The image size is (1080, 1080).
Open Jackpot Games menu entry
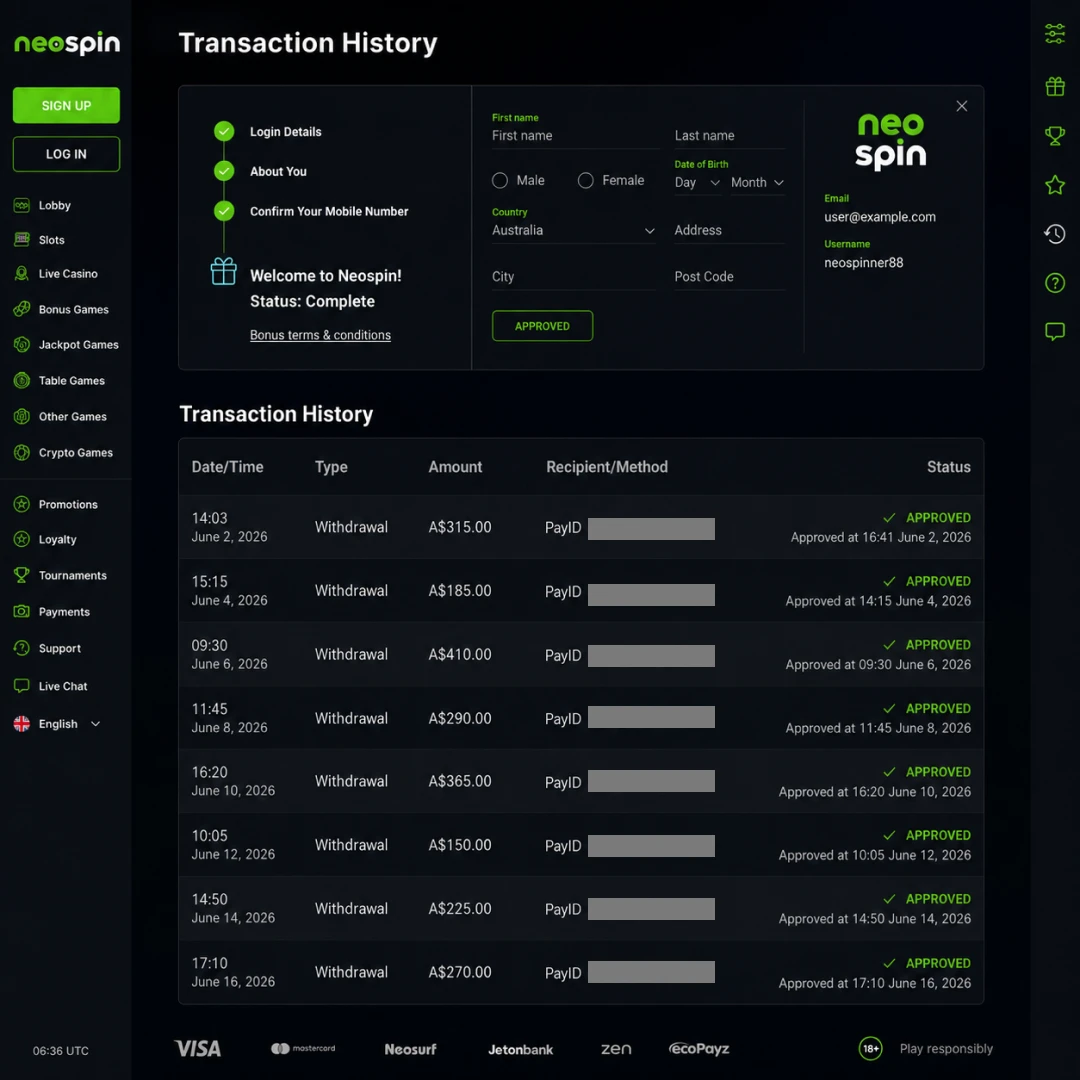pos(79,344)
